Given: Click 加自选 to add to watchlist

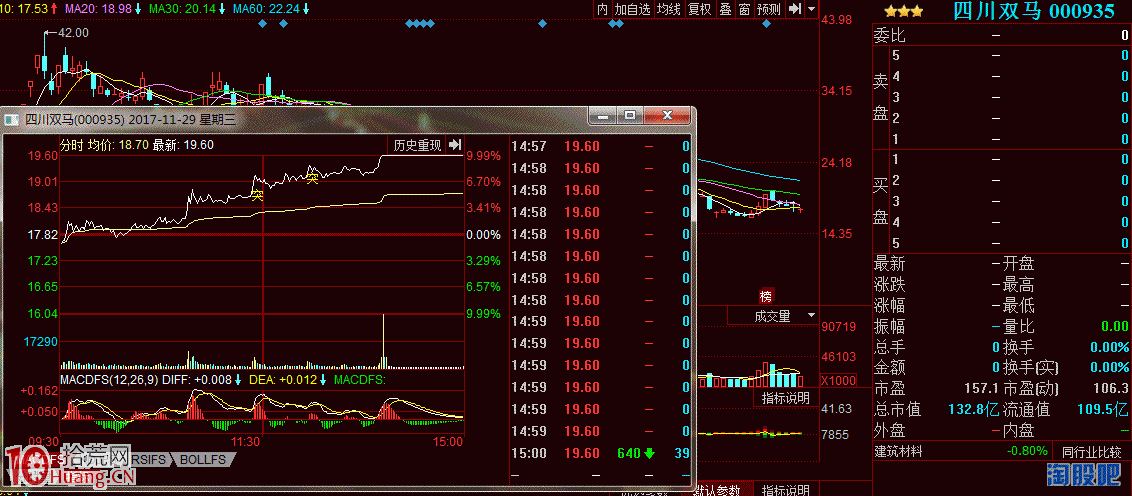Looking at the screenshot, I should (632, 9).
